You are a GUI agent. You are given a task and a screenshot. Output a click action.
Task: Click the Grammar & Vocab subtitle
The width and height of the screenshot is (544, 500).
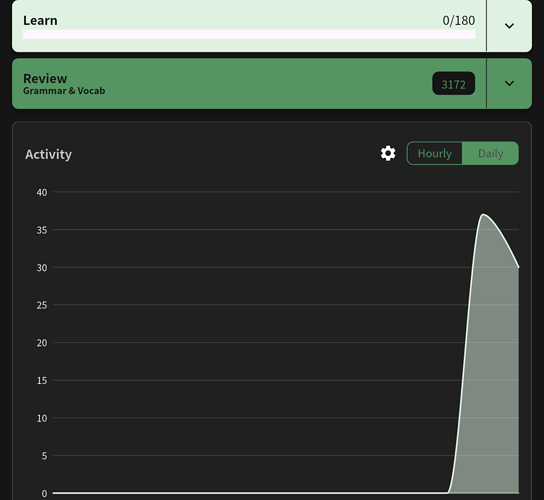point(64,91)
